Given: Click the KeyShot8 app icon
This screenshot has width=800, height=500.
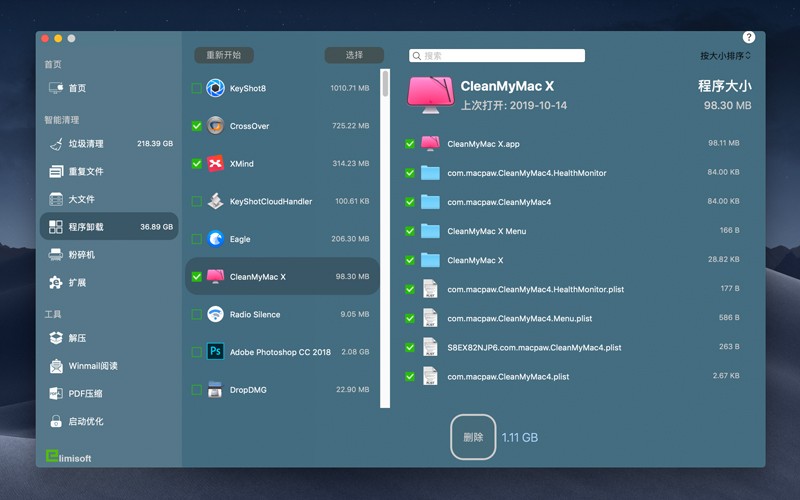Looking at the screenshot, I should (x=215, y=88).
